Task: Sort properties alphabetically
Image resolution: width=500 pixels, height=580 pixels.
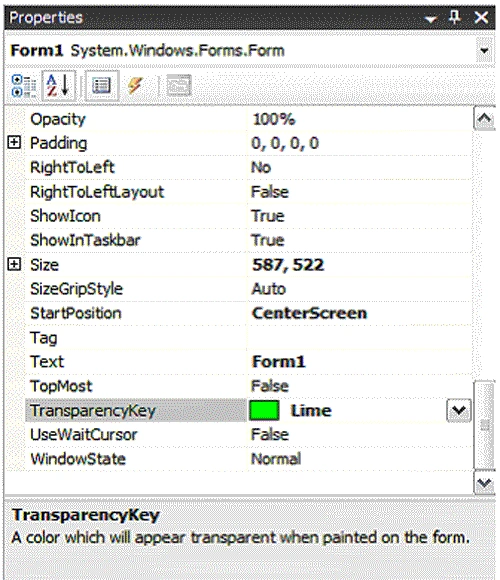Action: pos(59,86)
